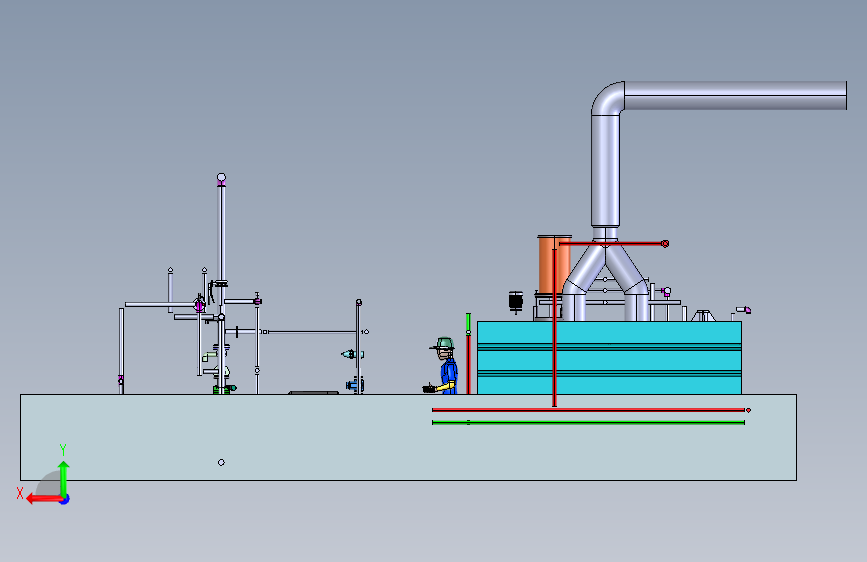Select the curved elbow of the exhaust duct
The width and height of the screenshot is (867, 562).
coord(606,97)
